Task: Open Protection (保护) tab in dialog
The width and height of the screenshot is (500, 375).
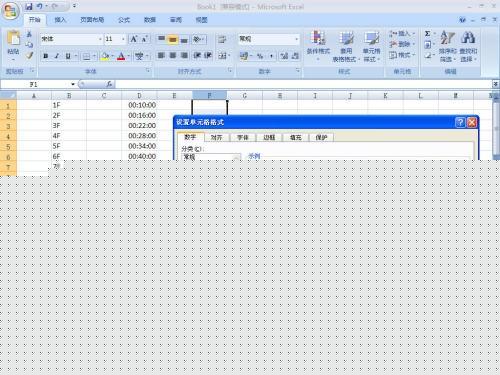Action: coord(322,137)
